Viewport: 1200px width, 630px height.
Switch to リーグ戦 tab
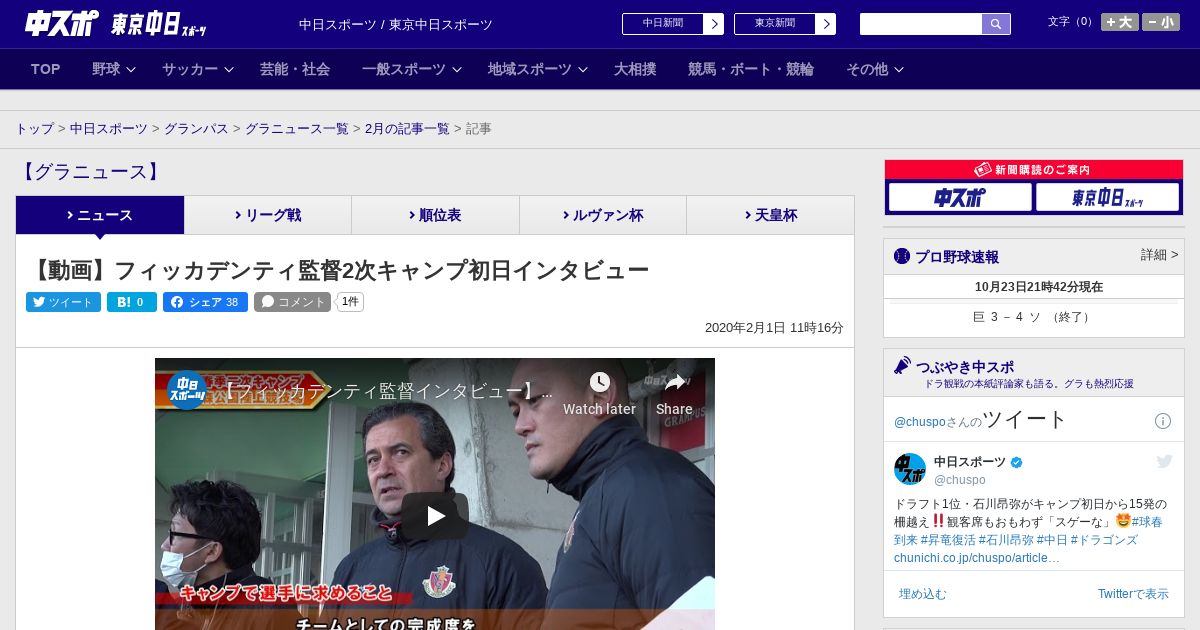pyautogui.click(x=268, y=215)
